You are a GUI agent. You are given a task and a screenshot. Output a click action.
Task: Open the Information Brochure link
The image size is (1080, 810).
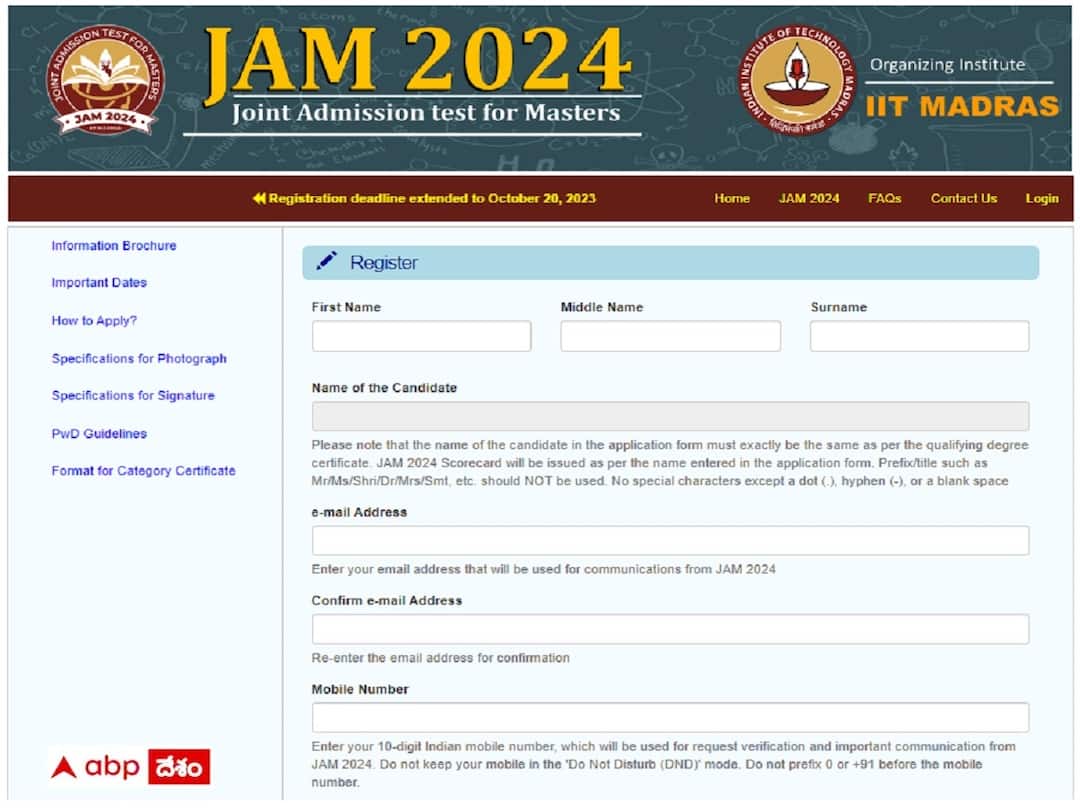click(113, 245)
